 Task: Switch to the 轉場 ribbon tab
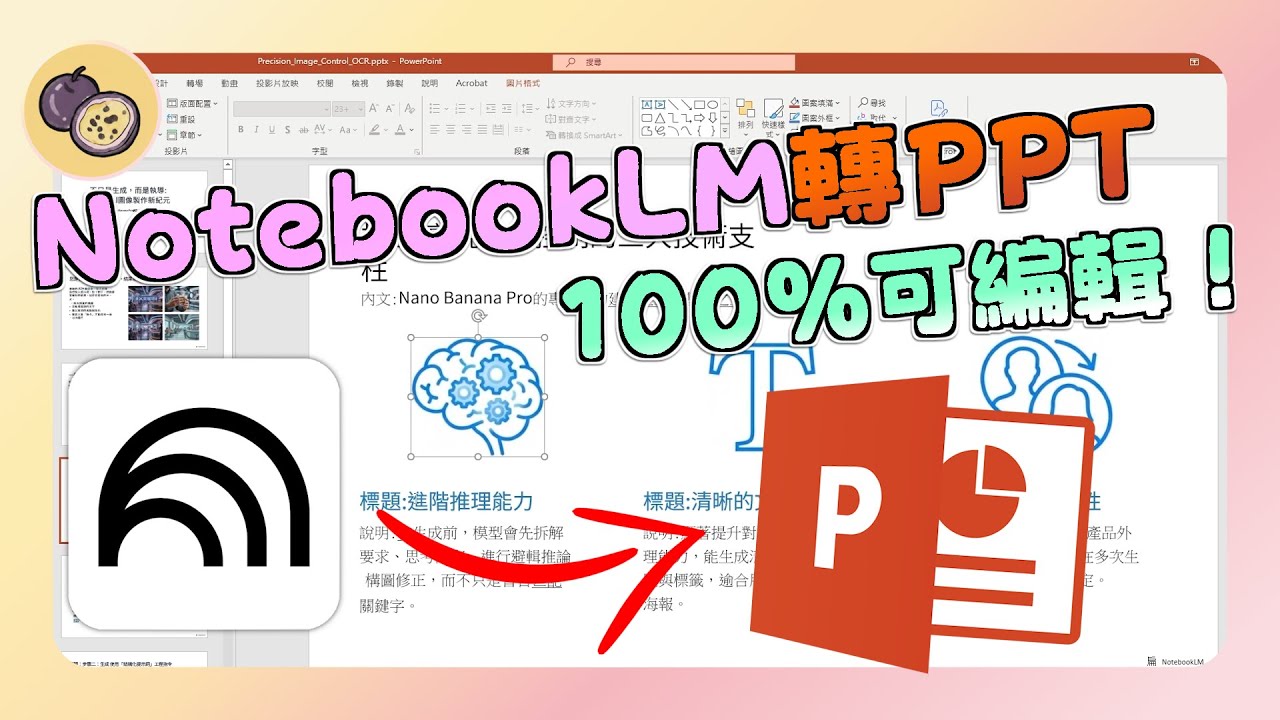pyautogui.click(x=194, y=84)
